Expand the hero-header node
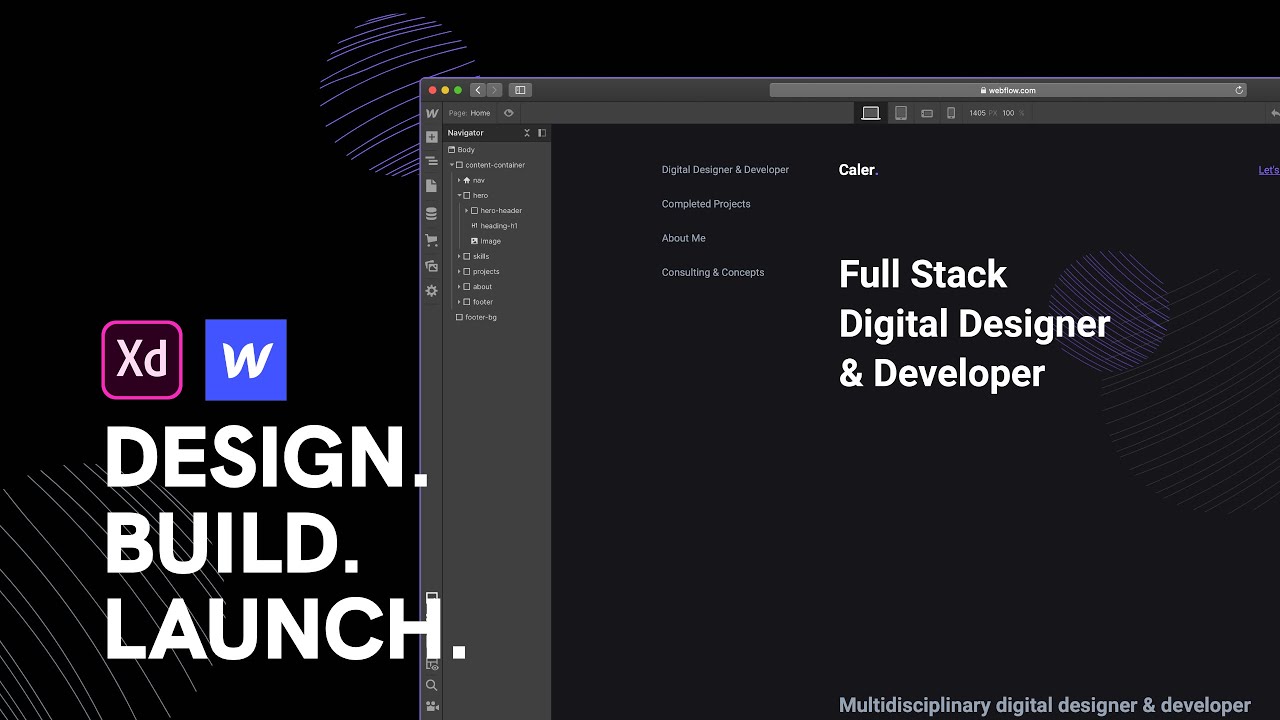This screenshot has width=1280, height=720. [466, 211]
